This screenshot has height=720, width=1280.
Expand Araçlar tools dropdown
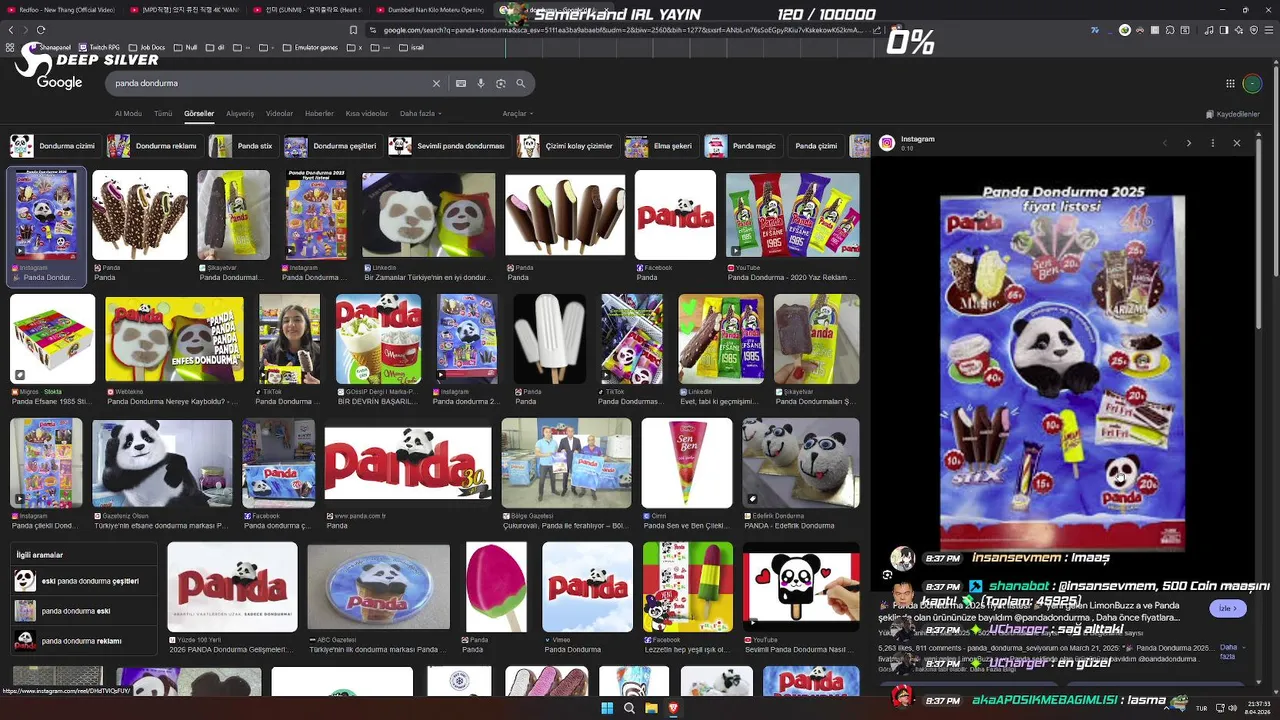click(x=517, y=114)
